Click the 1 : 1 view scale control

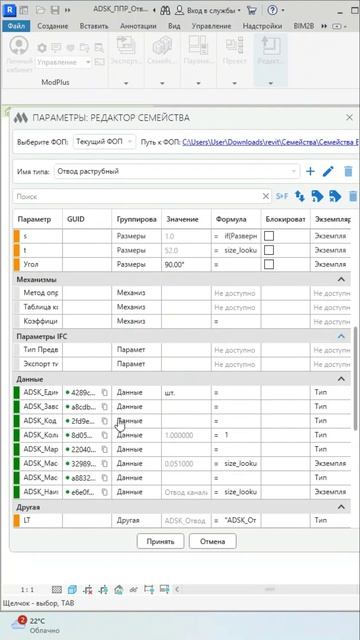pos(27,590)
